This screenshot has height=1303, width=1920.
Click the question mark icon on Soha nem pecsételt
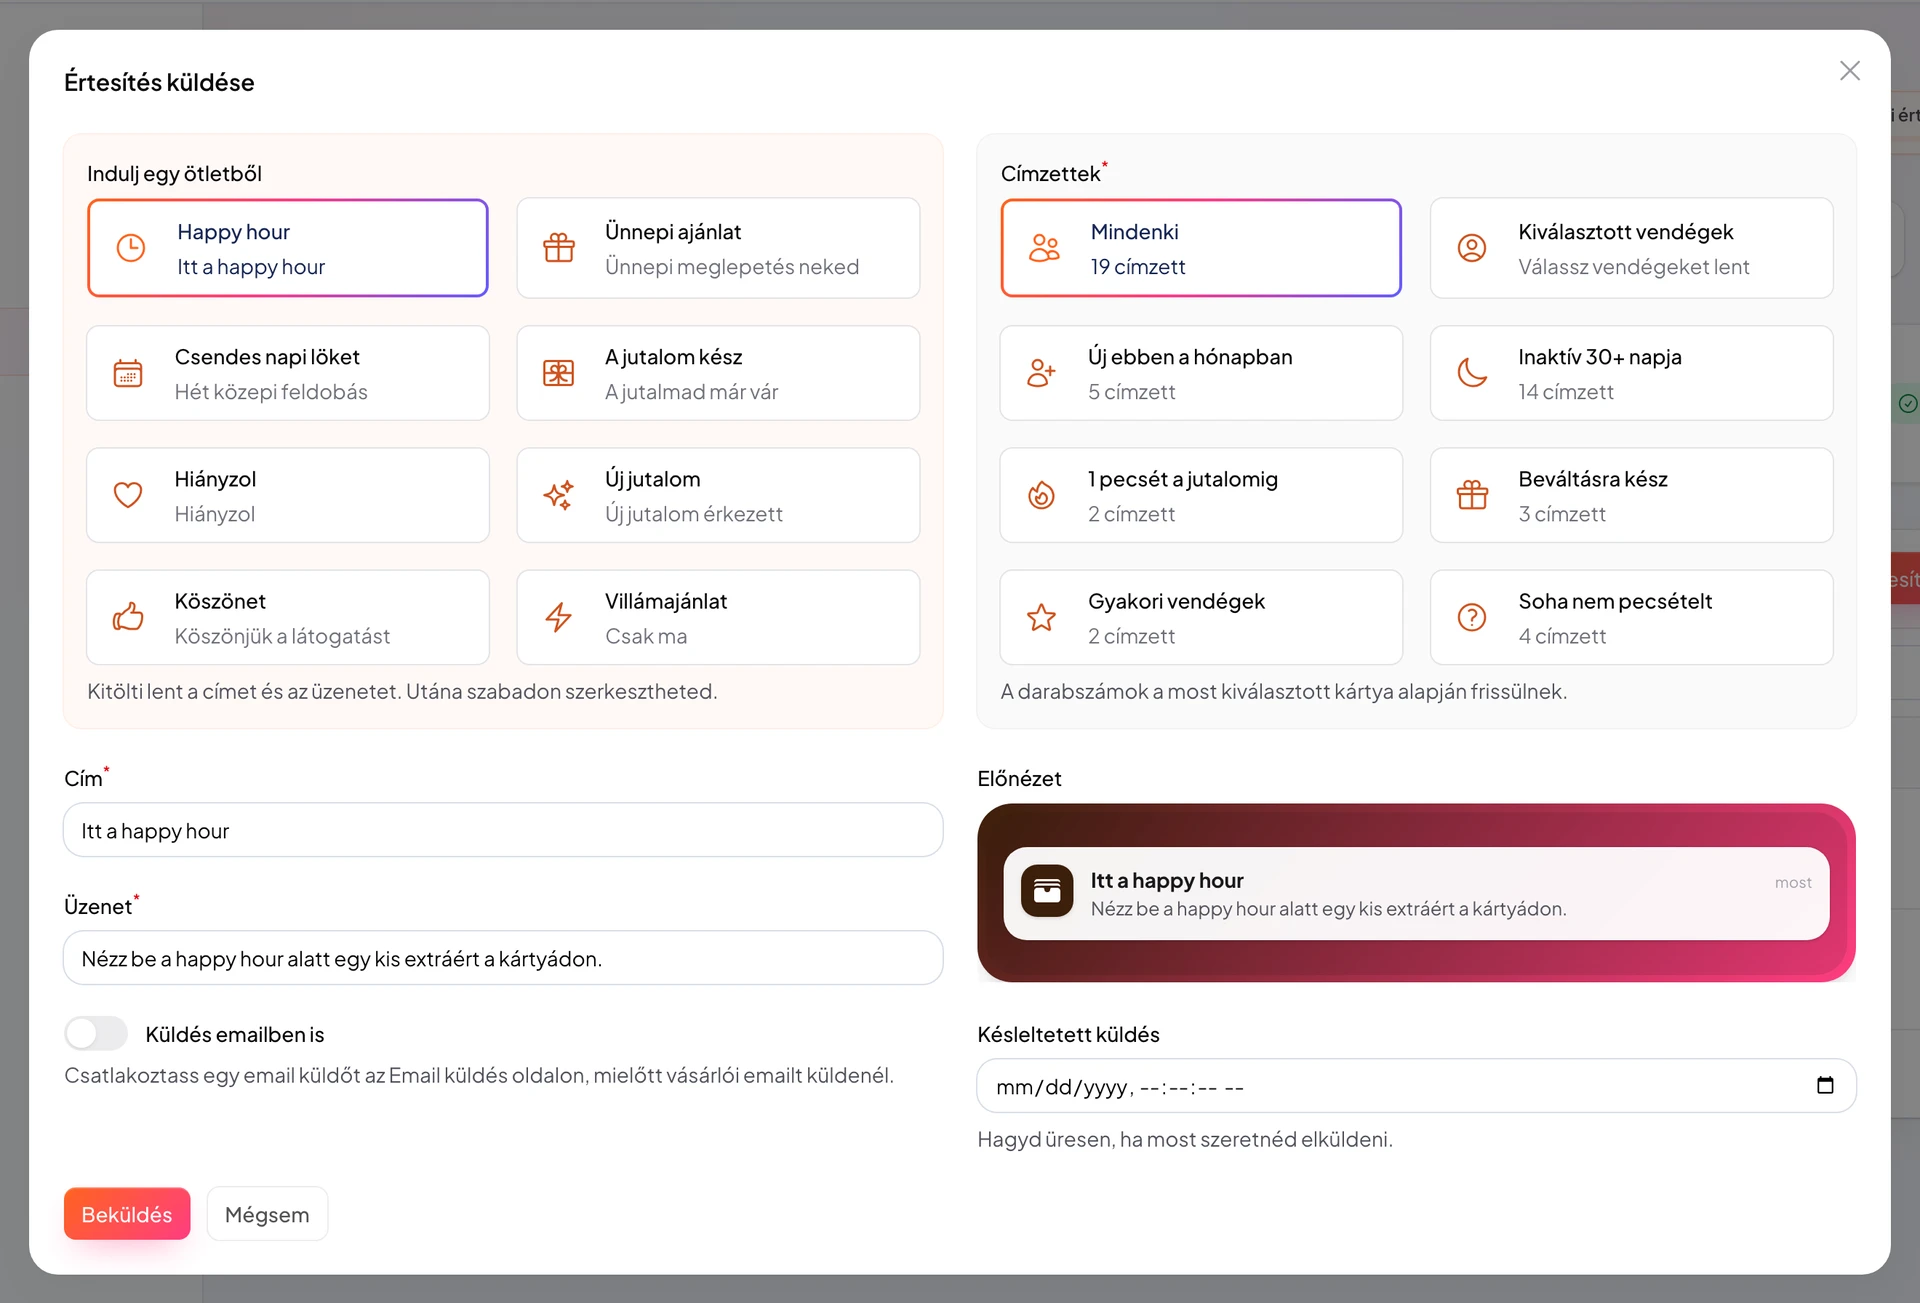tap(1472, 617)
